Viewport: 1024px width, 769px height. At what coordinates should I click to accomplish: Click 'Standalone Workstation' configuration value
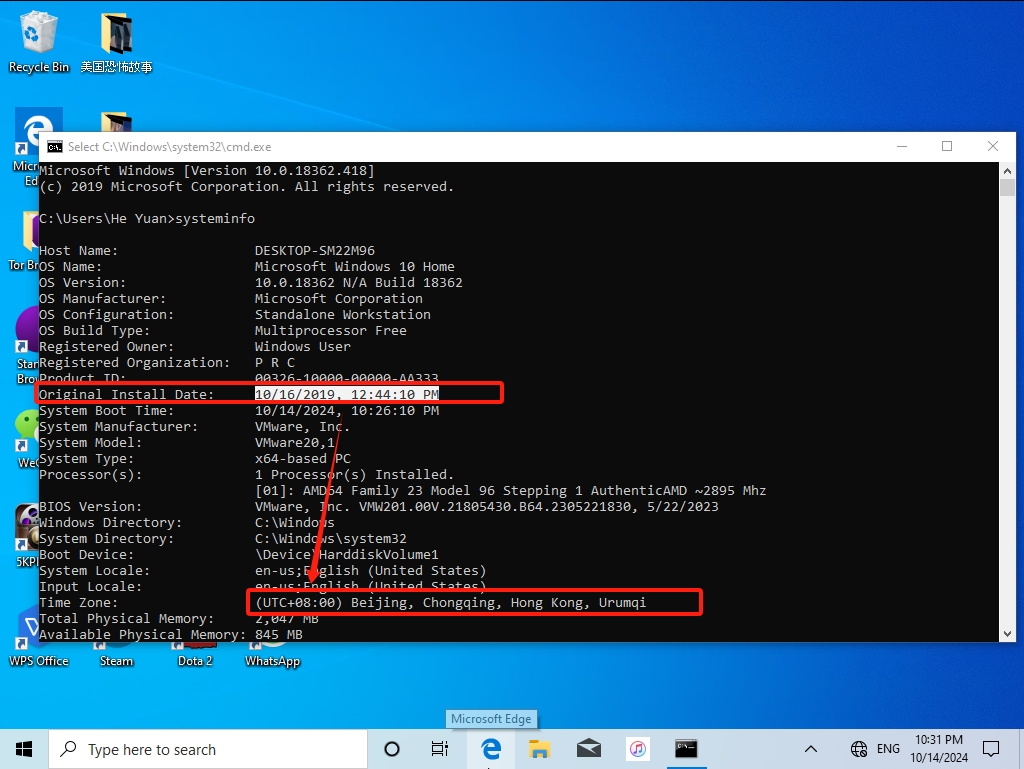pos(343,315)
